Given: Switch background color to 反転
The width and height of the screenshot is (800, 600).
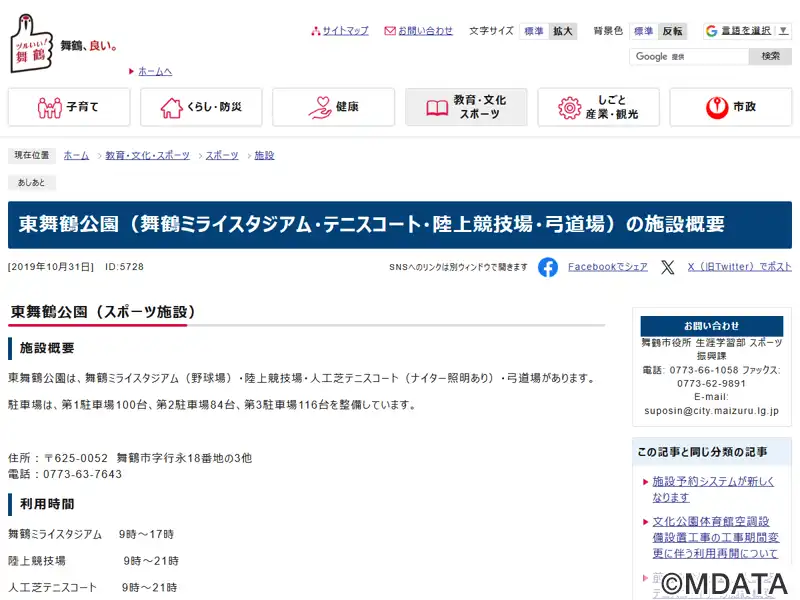Looking at the screenshot, I should (x=673, y=31).
